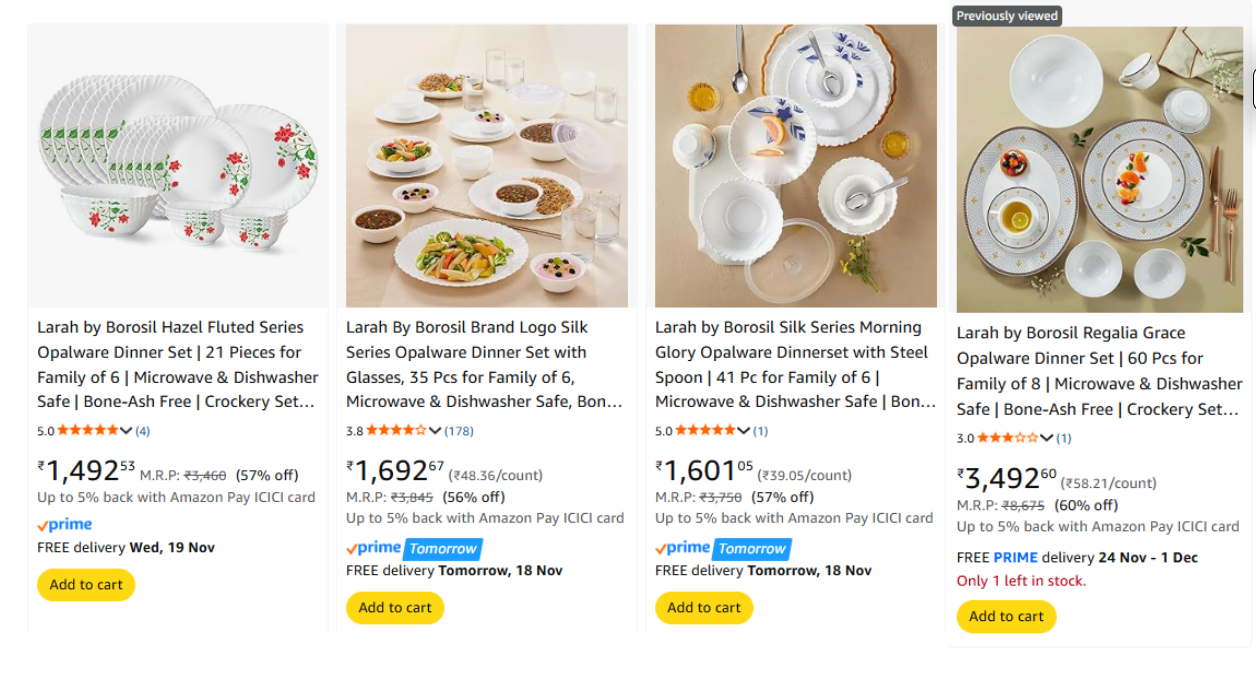The width and height of the screenshot is (1256, 676).
Task: Expand rating chevron for Regalia Grace set
Action: (x=1046, y=438)
